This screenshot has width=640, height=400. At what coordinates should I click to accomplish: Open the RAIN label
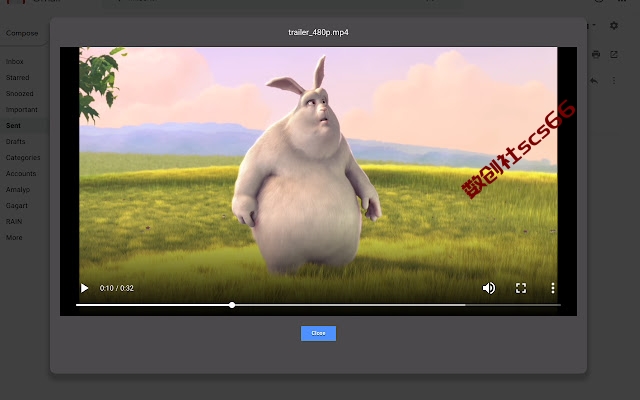[14, 221]
